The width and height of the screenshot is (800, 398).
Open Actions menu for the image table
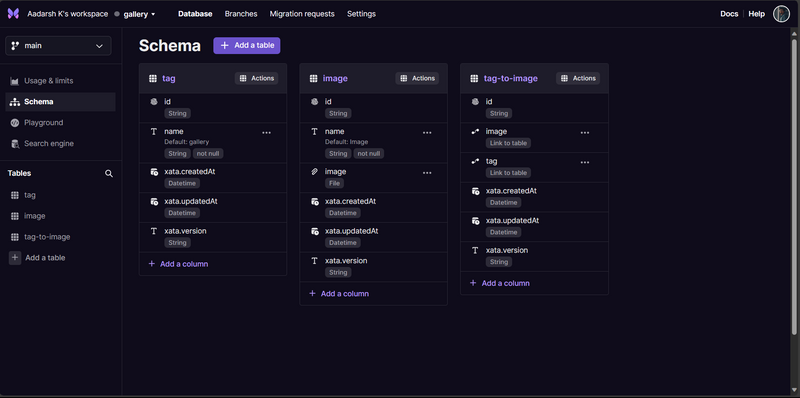tap(417, 79)
